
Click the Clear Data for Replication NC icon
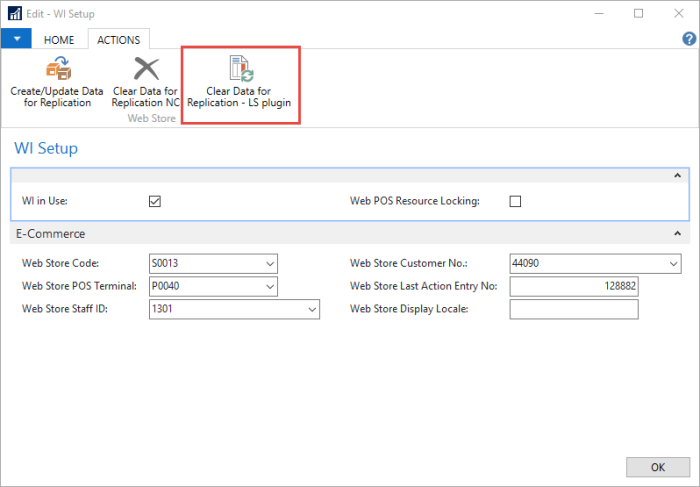(x=147, y=69)
